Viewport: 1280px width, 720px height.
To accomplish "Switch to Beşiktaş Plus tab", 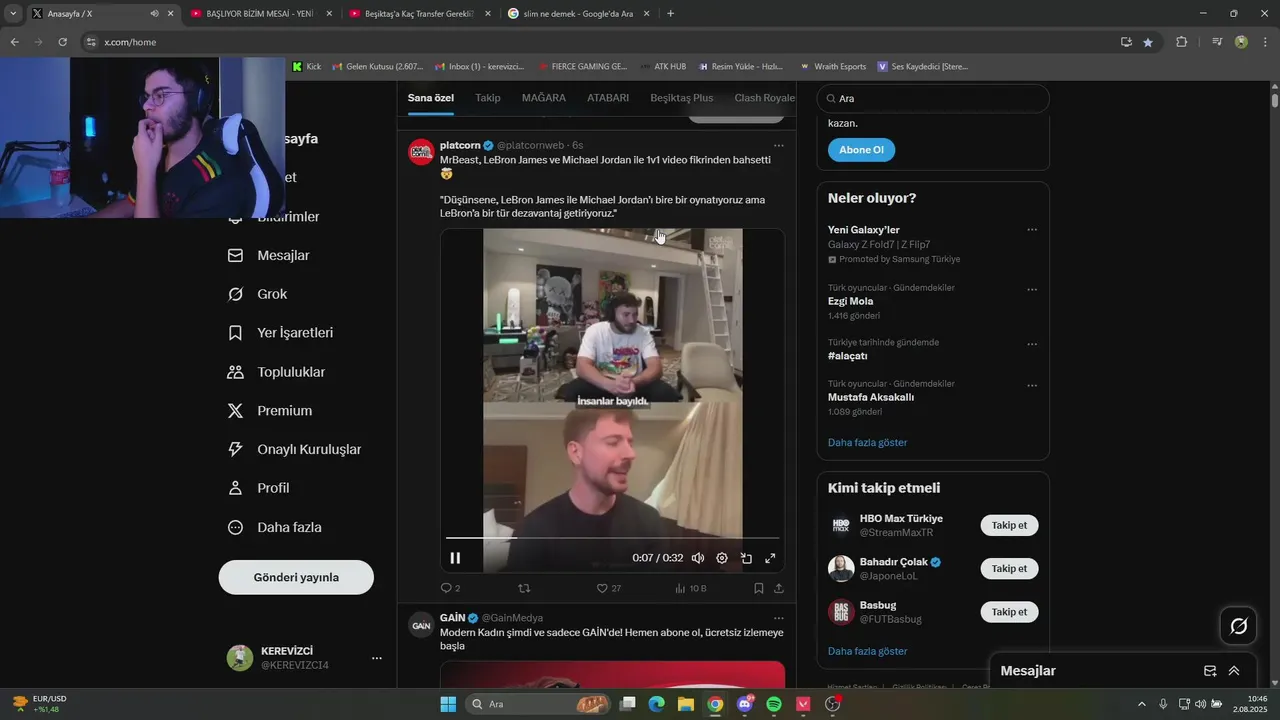I will [682, 98].
